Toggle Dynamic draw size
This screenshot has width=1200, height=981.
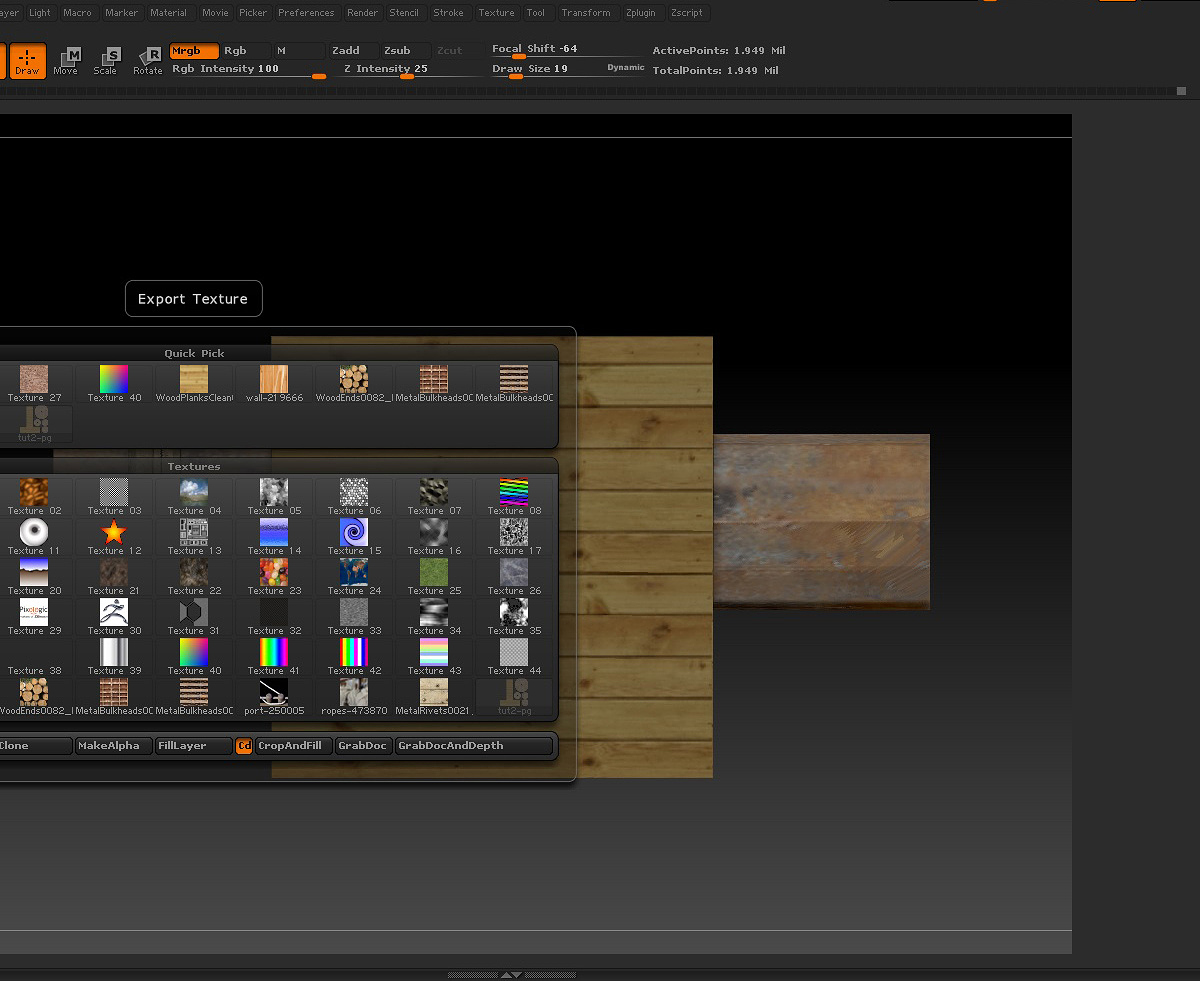coord(626,68)
